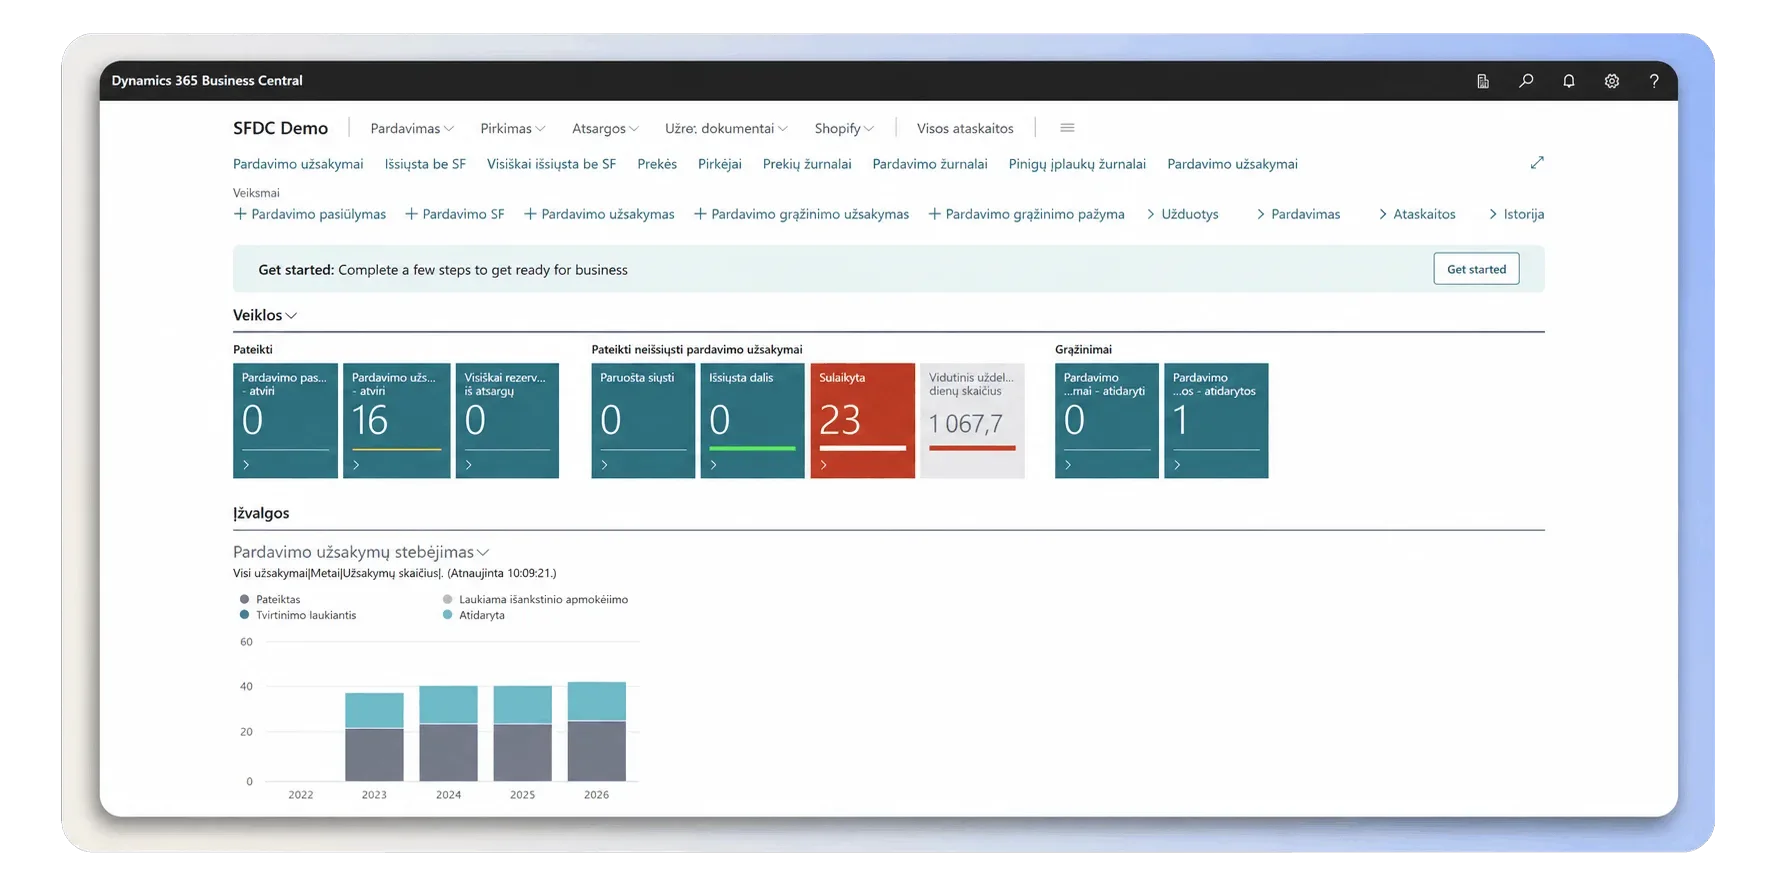Click the 2026 bar in chart
Image resolution: width=1776 pixels, height=886 pixels.
point(596,732)
